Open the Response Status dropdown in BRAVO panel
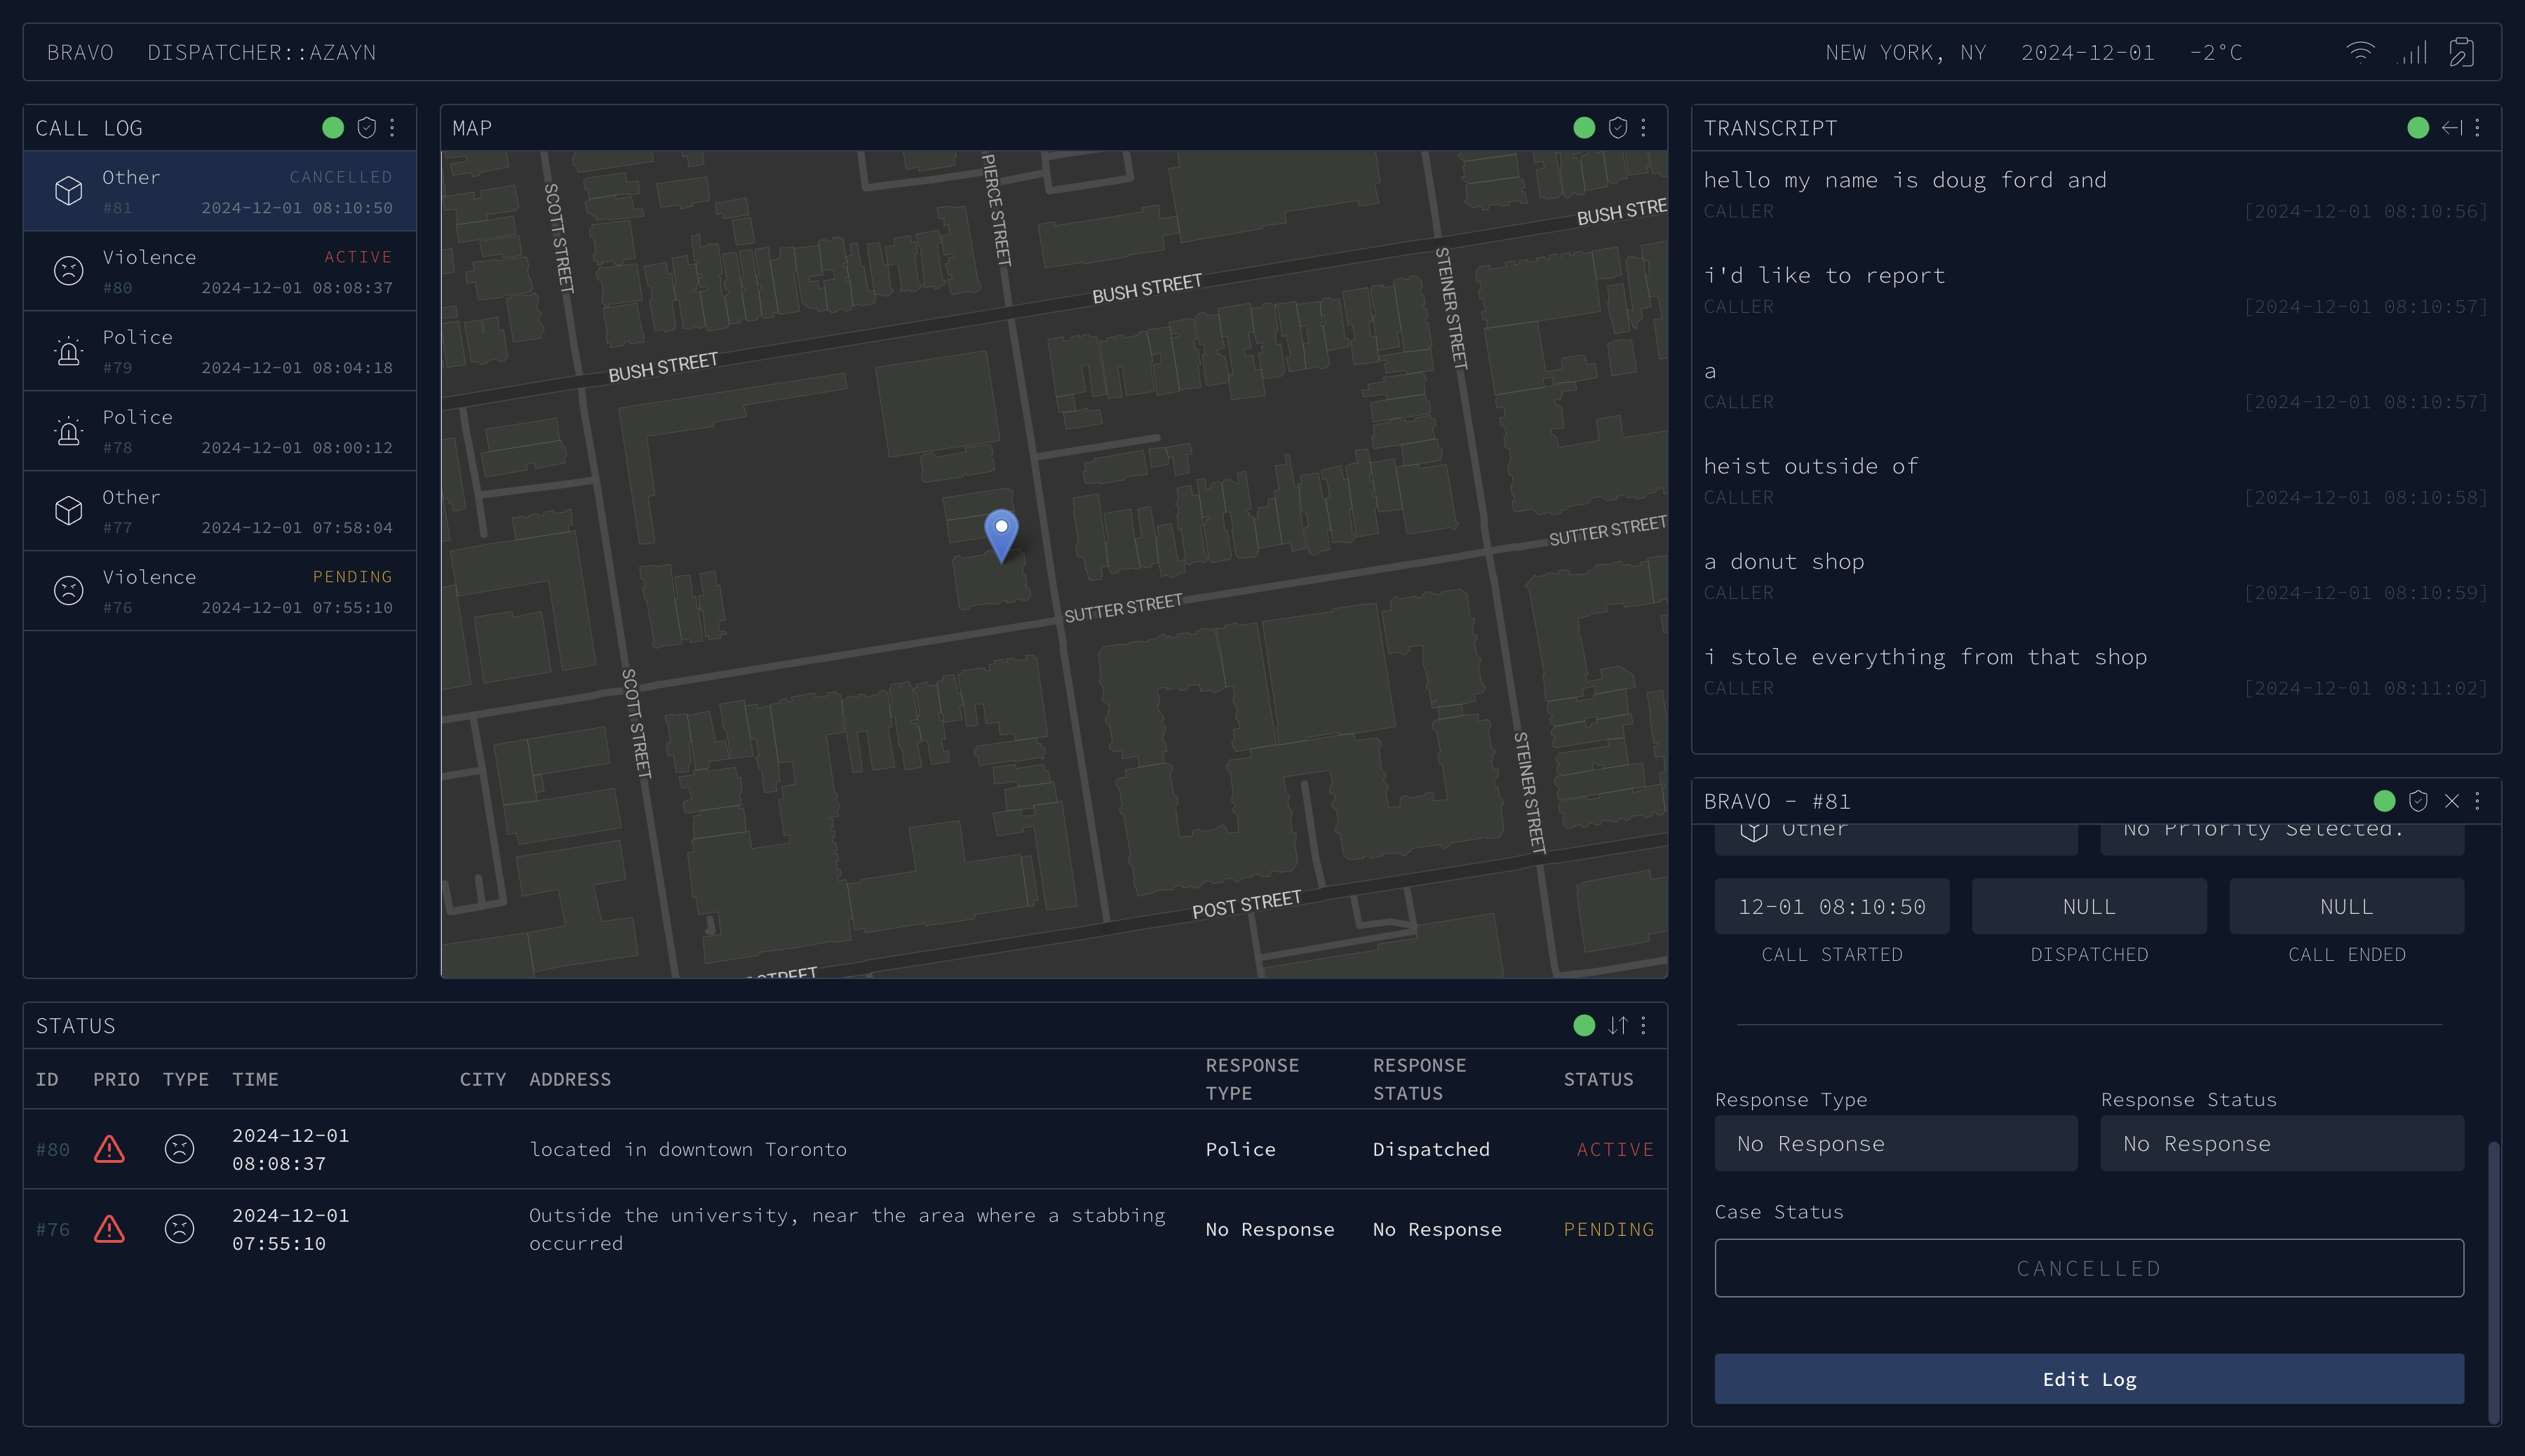2525x1456 pixels. 2283,1143
